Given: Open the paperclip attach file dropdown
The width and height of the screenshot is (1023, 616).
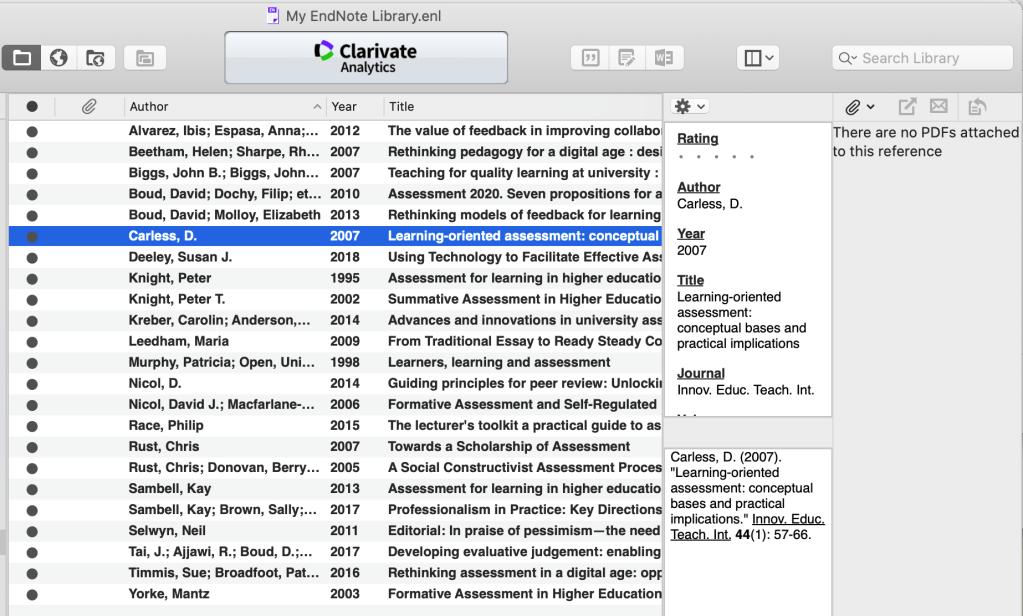Looking at the screenshot, I should point(859,106).
